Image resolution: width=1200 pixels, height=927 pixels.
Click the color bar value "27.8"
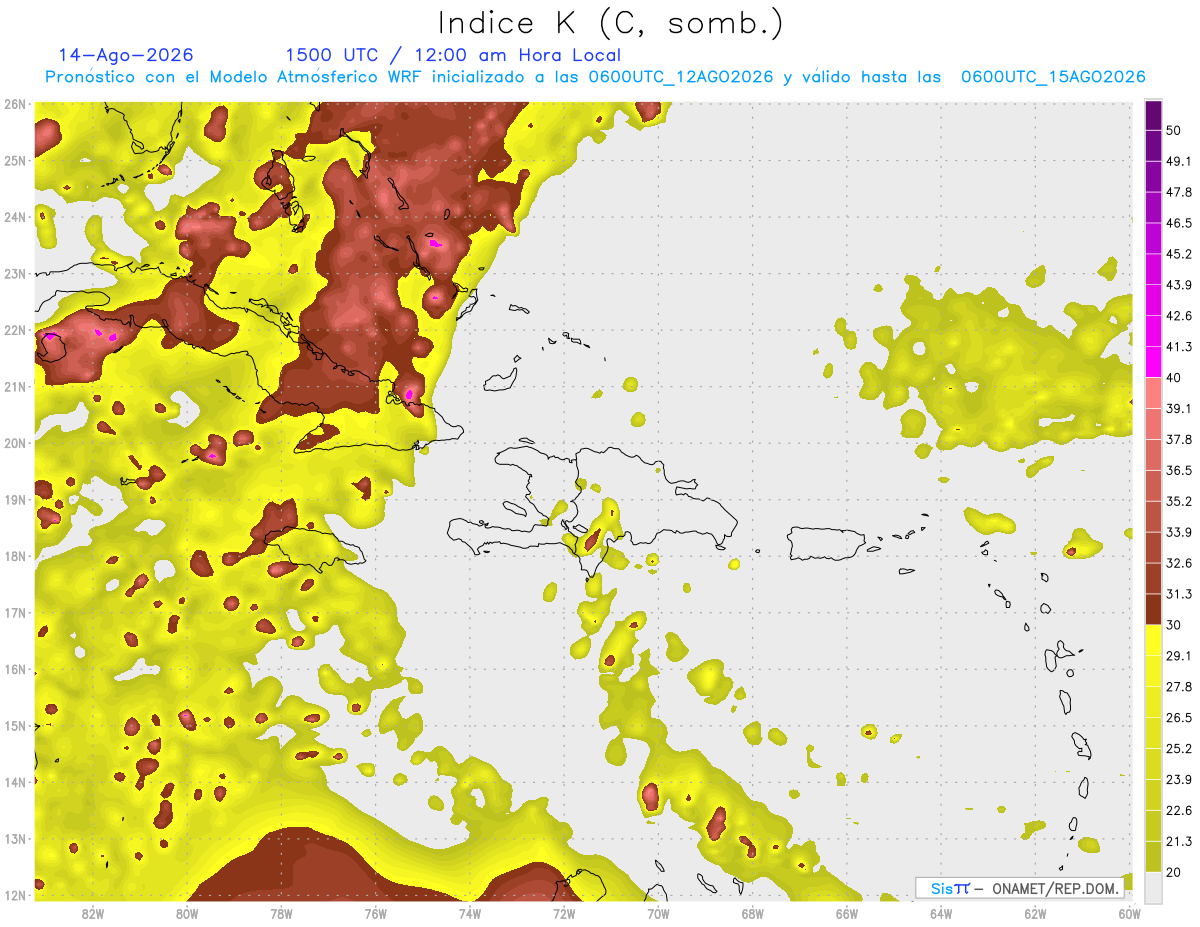[x=1178, y=686]
